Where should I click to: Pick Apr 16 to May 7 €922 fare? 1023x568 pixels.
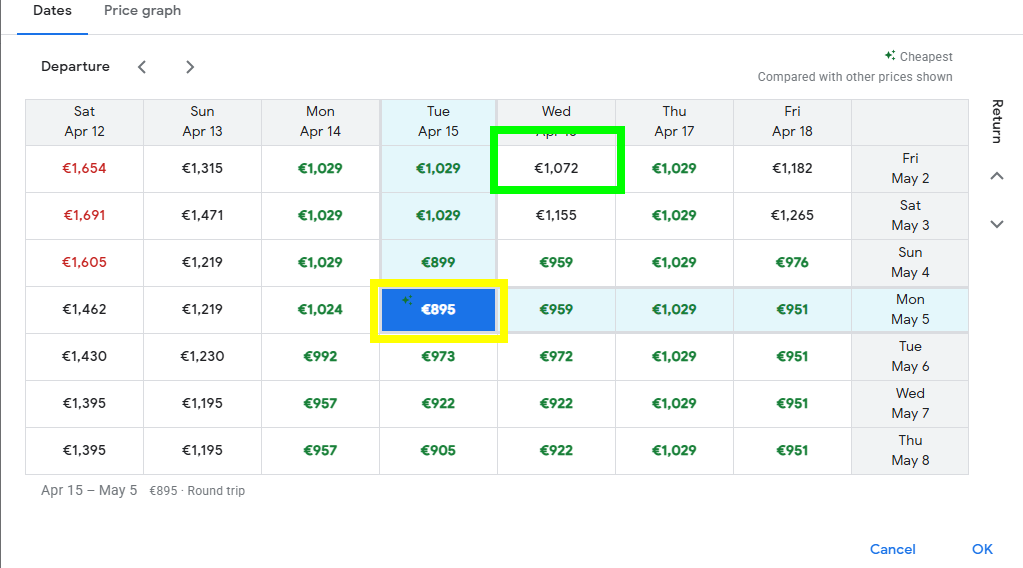[557, 403]
